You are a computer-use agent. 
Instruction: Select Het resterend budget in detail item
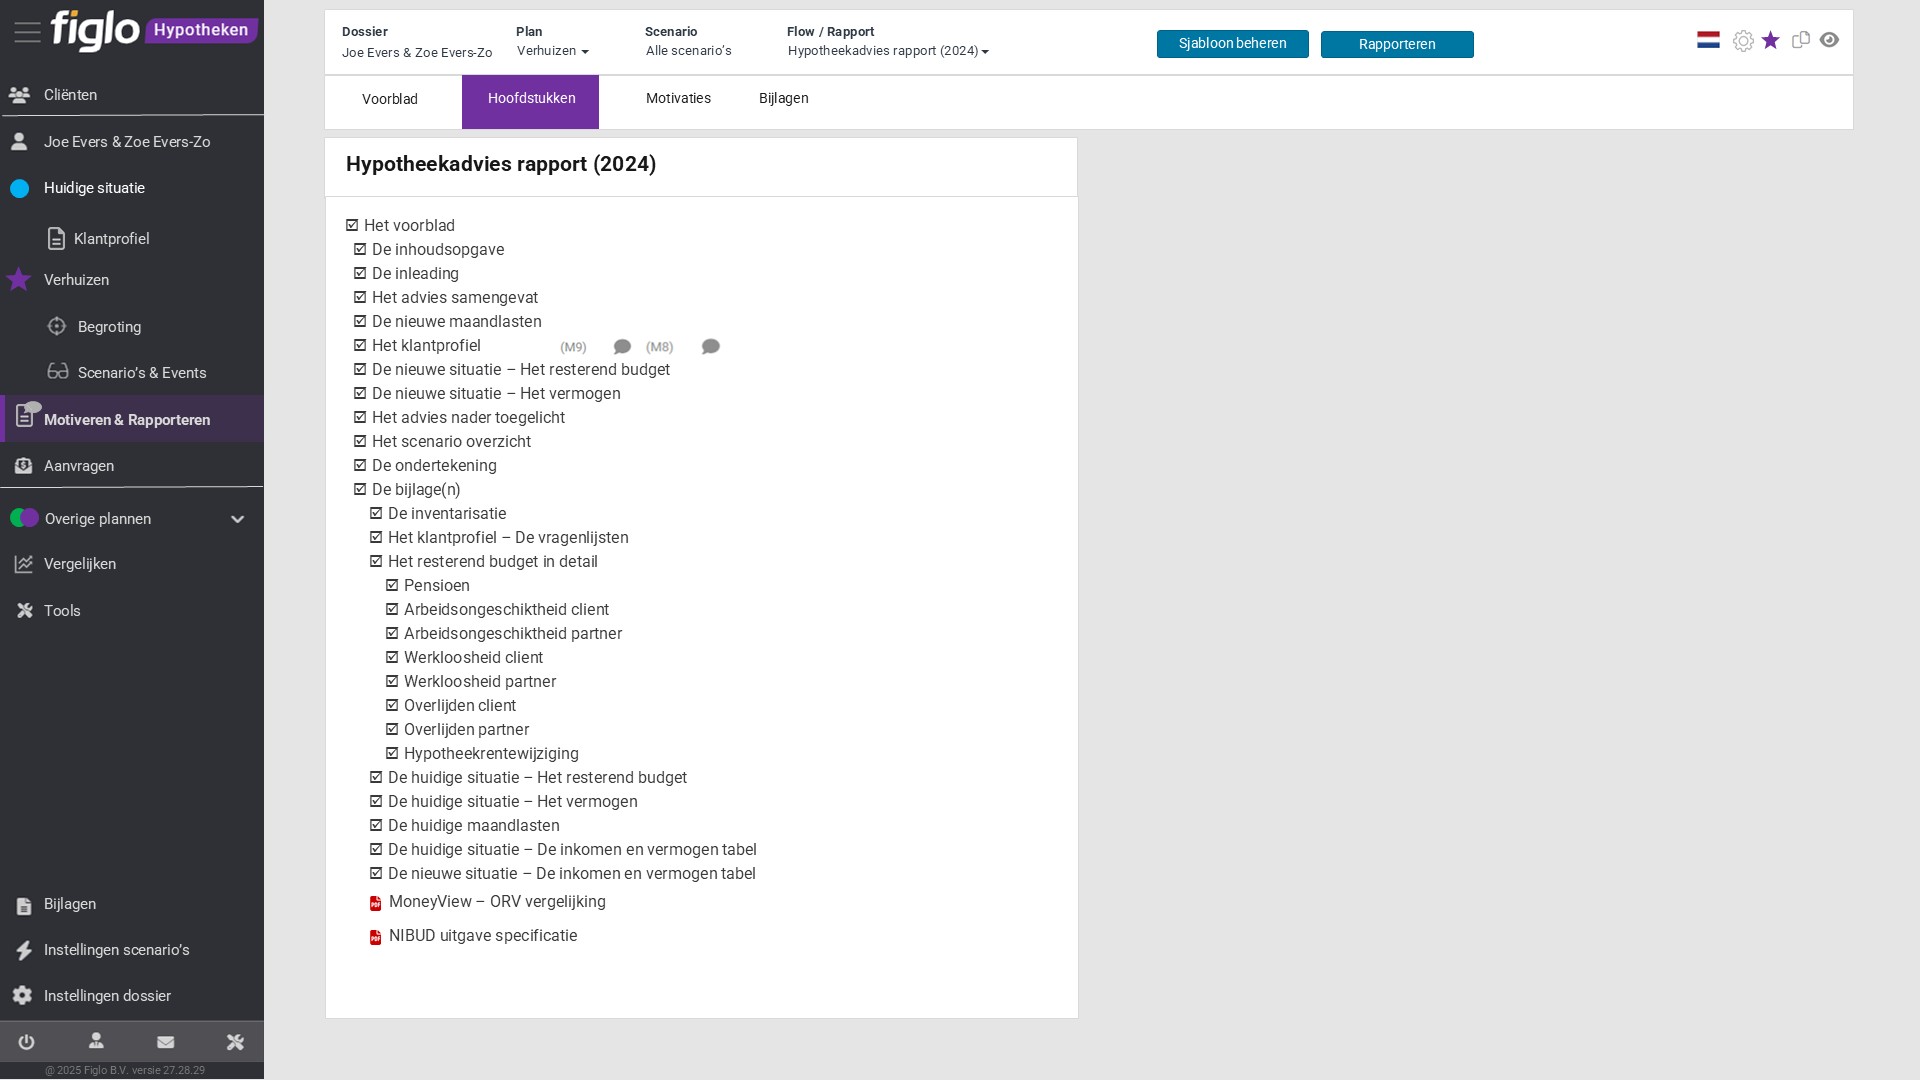tap(493, 562)
